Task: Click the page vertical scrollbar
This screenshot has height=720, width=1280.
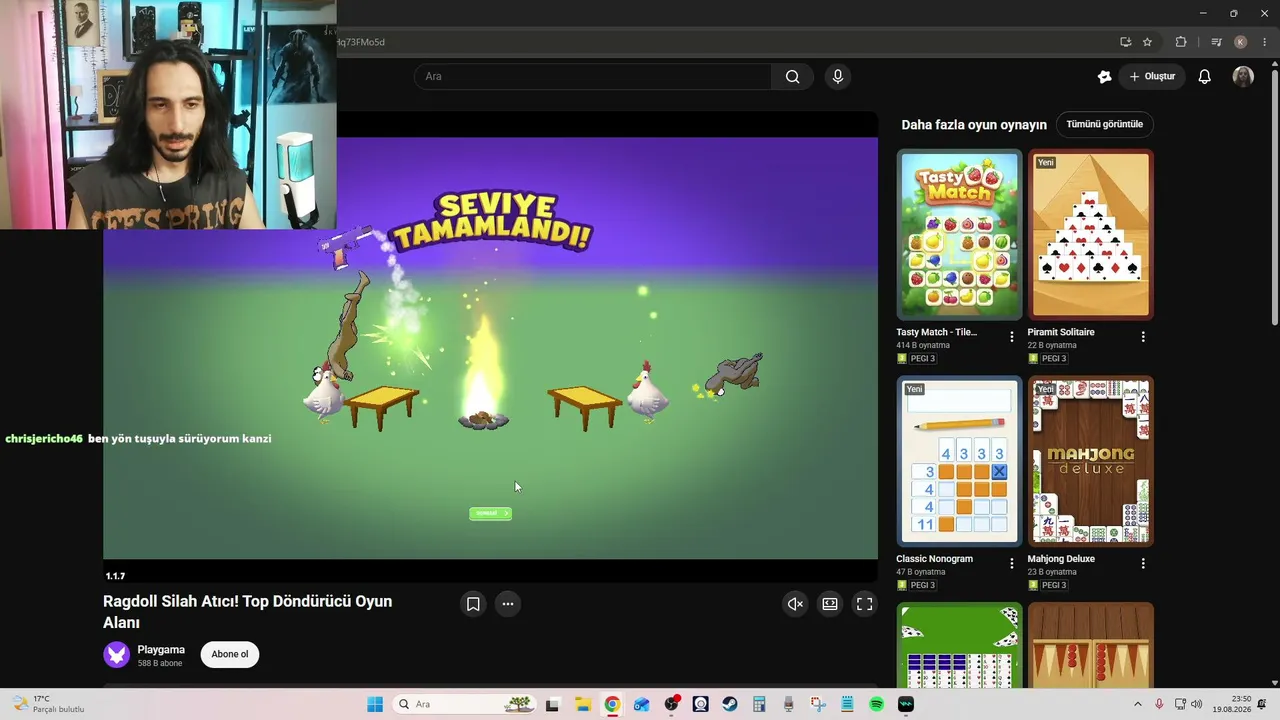Action: click(x=1274, y=200)
